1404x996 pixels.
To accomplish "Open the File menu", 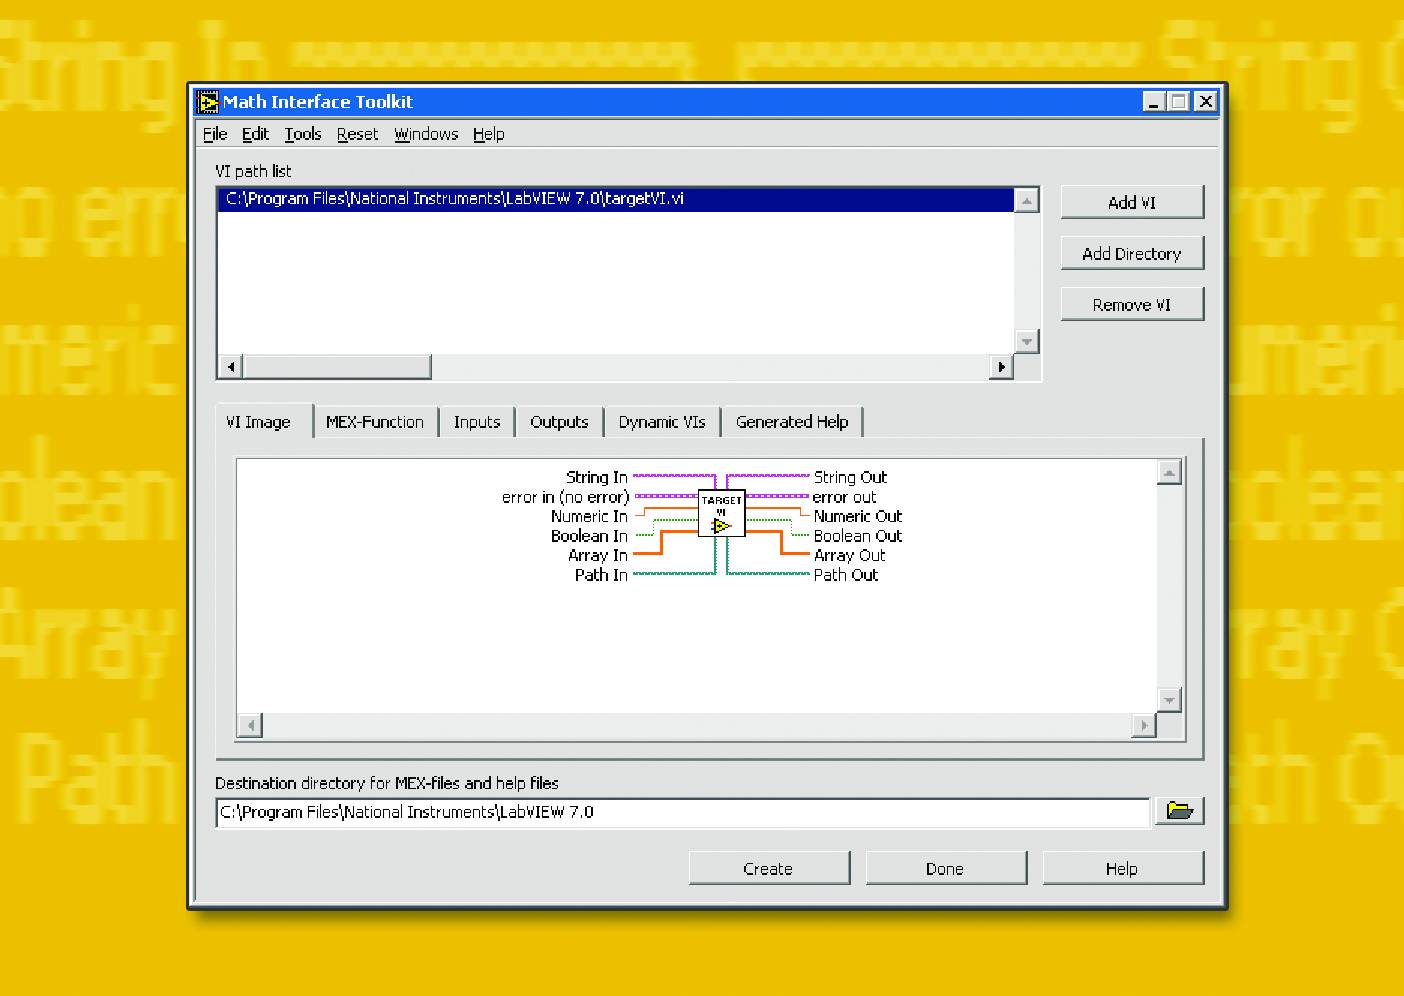I will coord(214,134).
